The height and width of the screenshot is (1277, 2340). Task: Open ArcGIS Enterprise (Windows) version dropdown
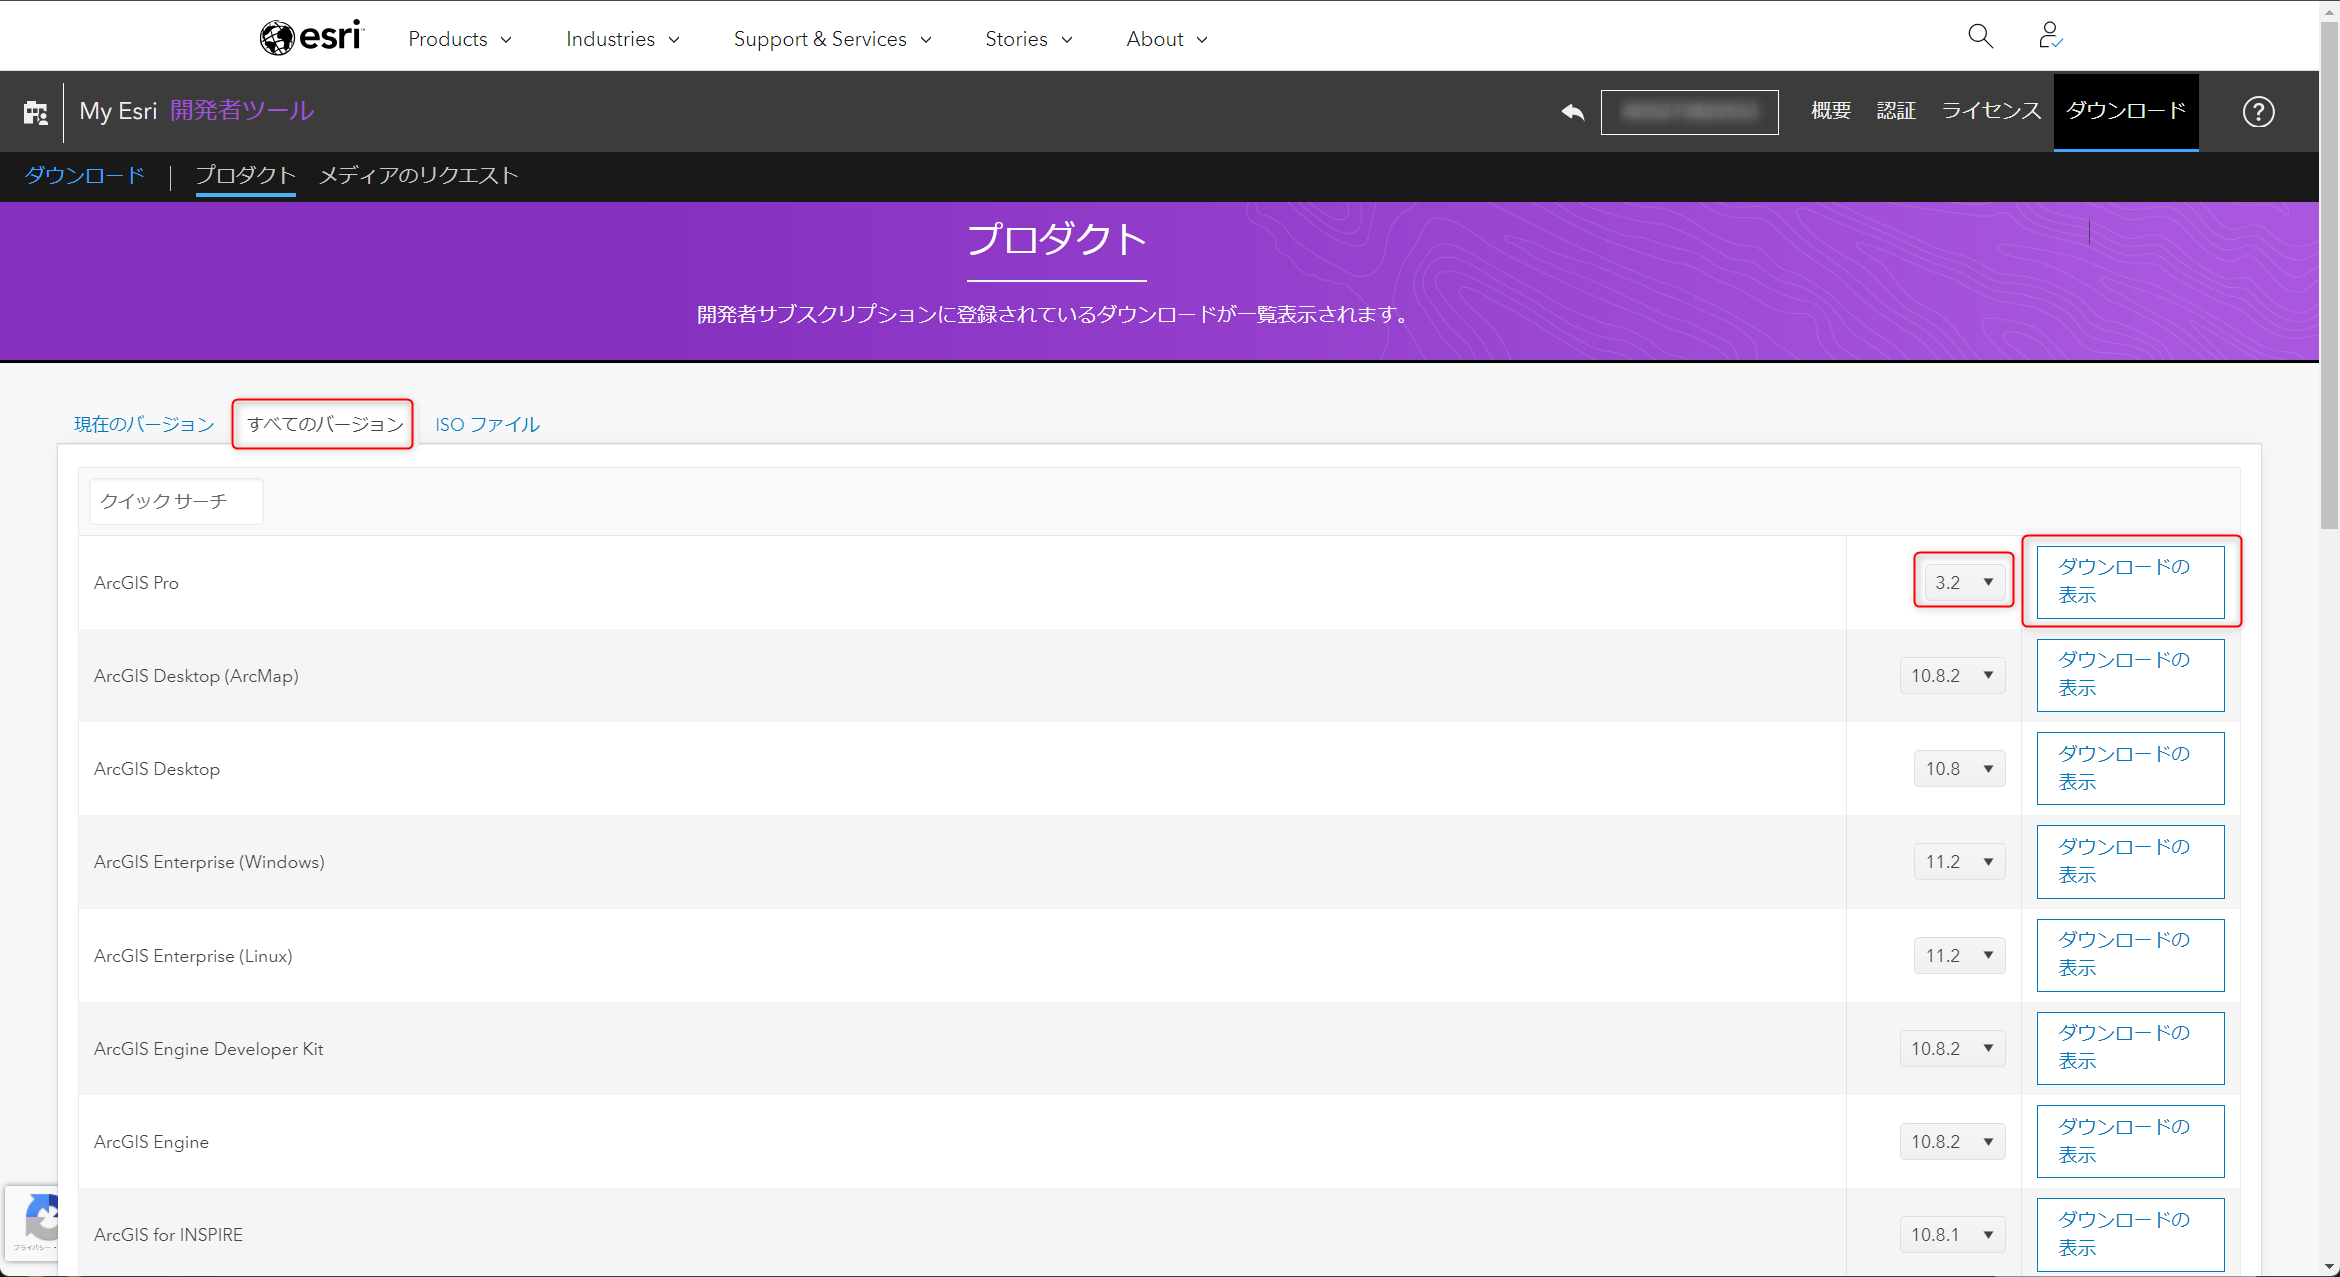coord(1960,862)
